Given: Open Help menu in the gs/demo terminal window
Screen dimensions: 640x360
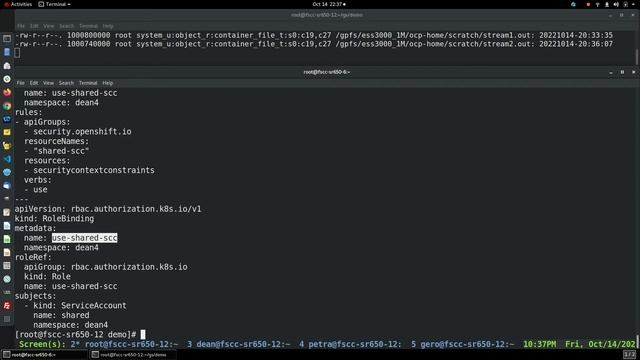Looking at the screenshot, I should (x=108, y=26).
